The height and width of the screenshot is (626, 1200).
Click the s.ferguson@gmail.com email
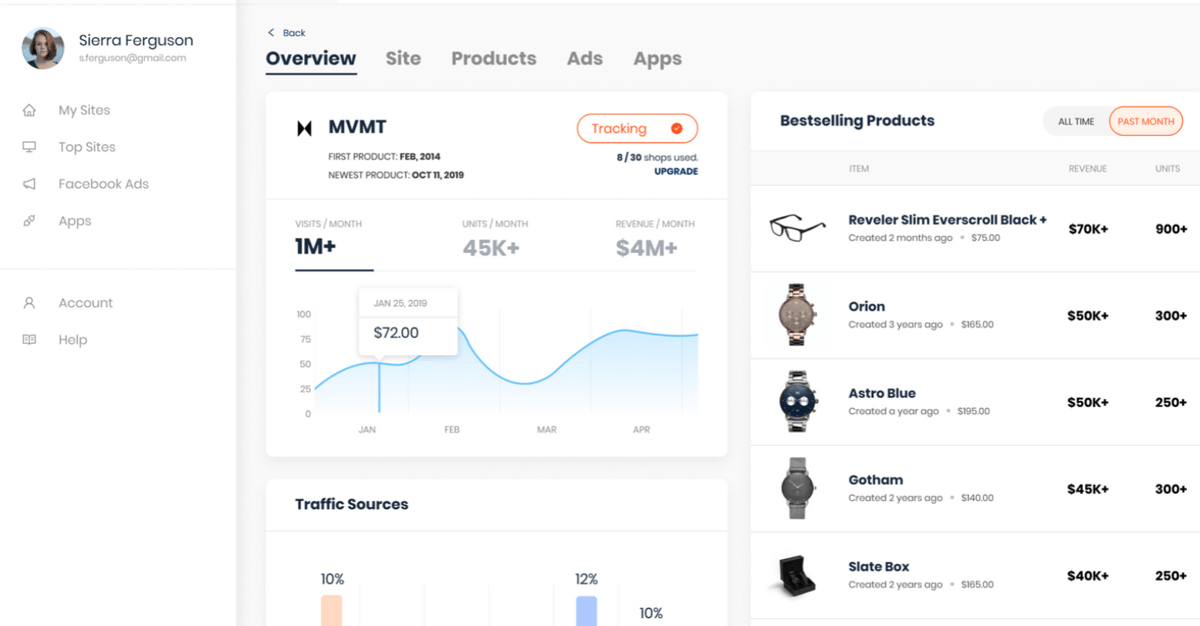(133, 58)
